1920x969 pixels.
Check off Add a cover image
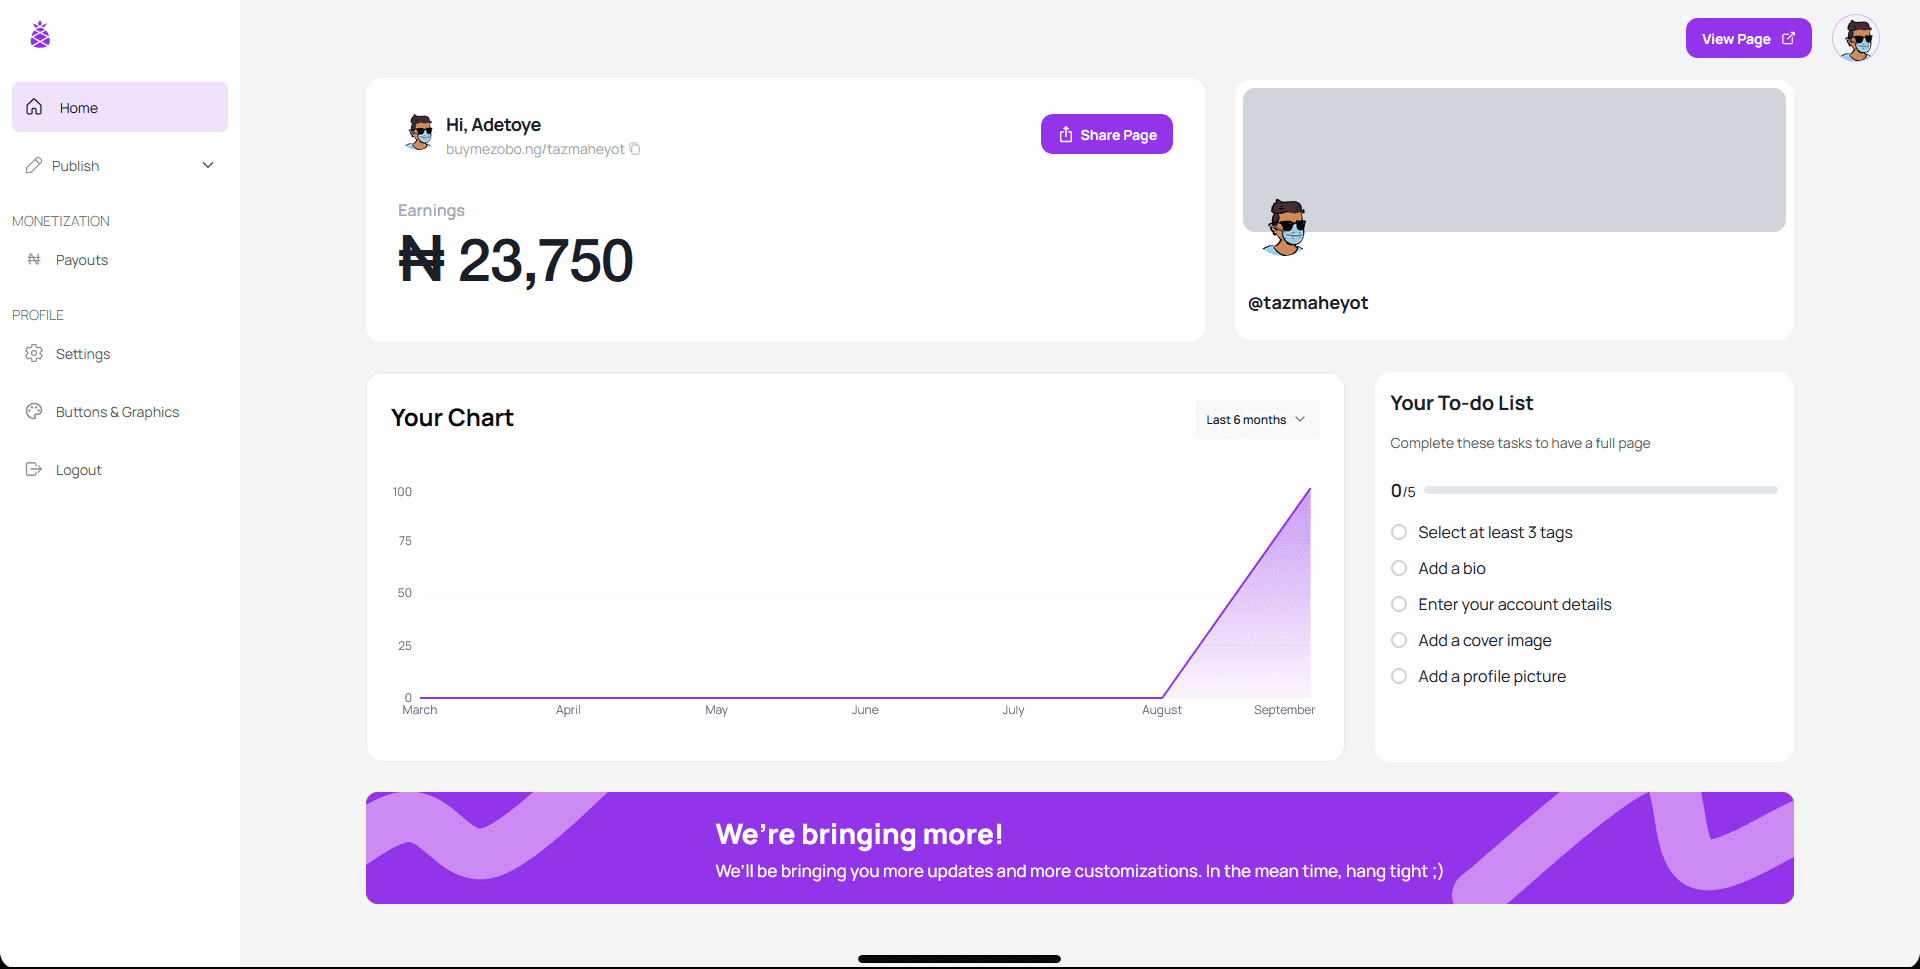[x=1399, y=640]
